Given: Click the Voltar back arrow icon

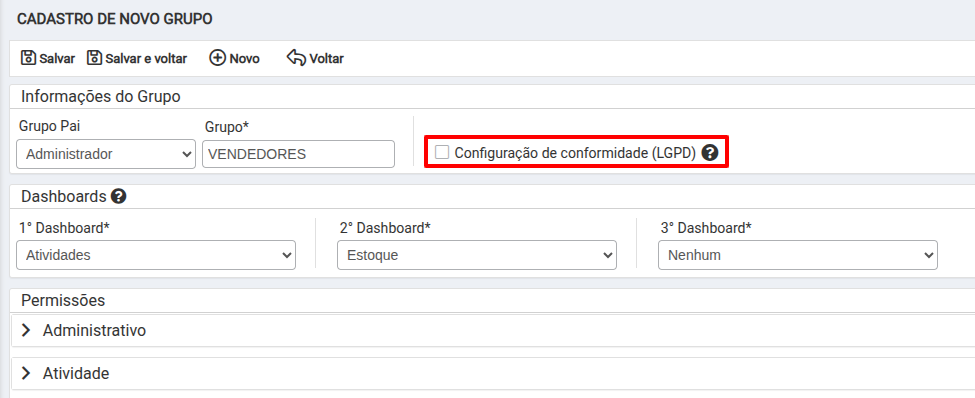Looking at the screenshot, I should pyautogui.click(x=296, y=58).
